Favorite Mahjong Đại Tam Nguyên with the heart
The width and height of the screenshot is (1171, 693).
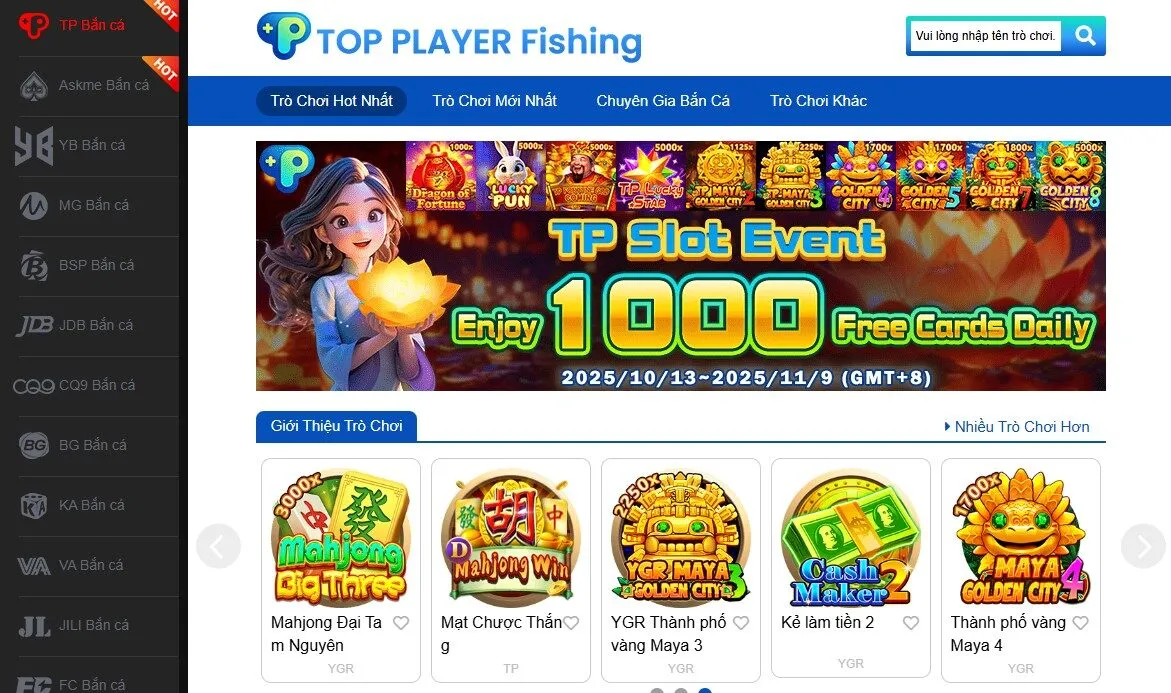coord(401,623)
